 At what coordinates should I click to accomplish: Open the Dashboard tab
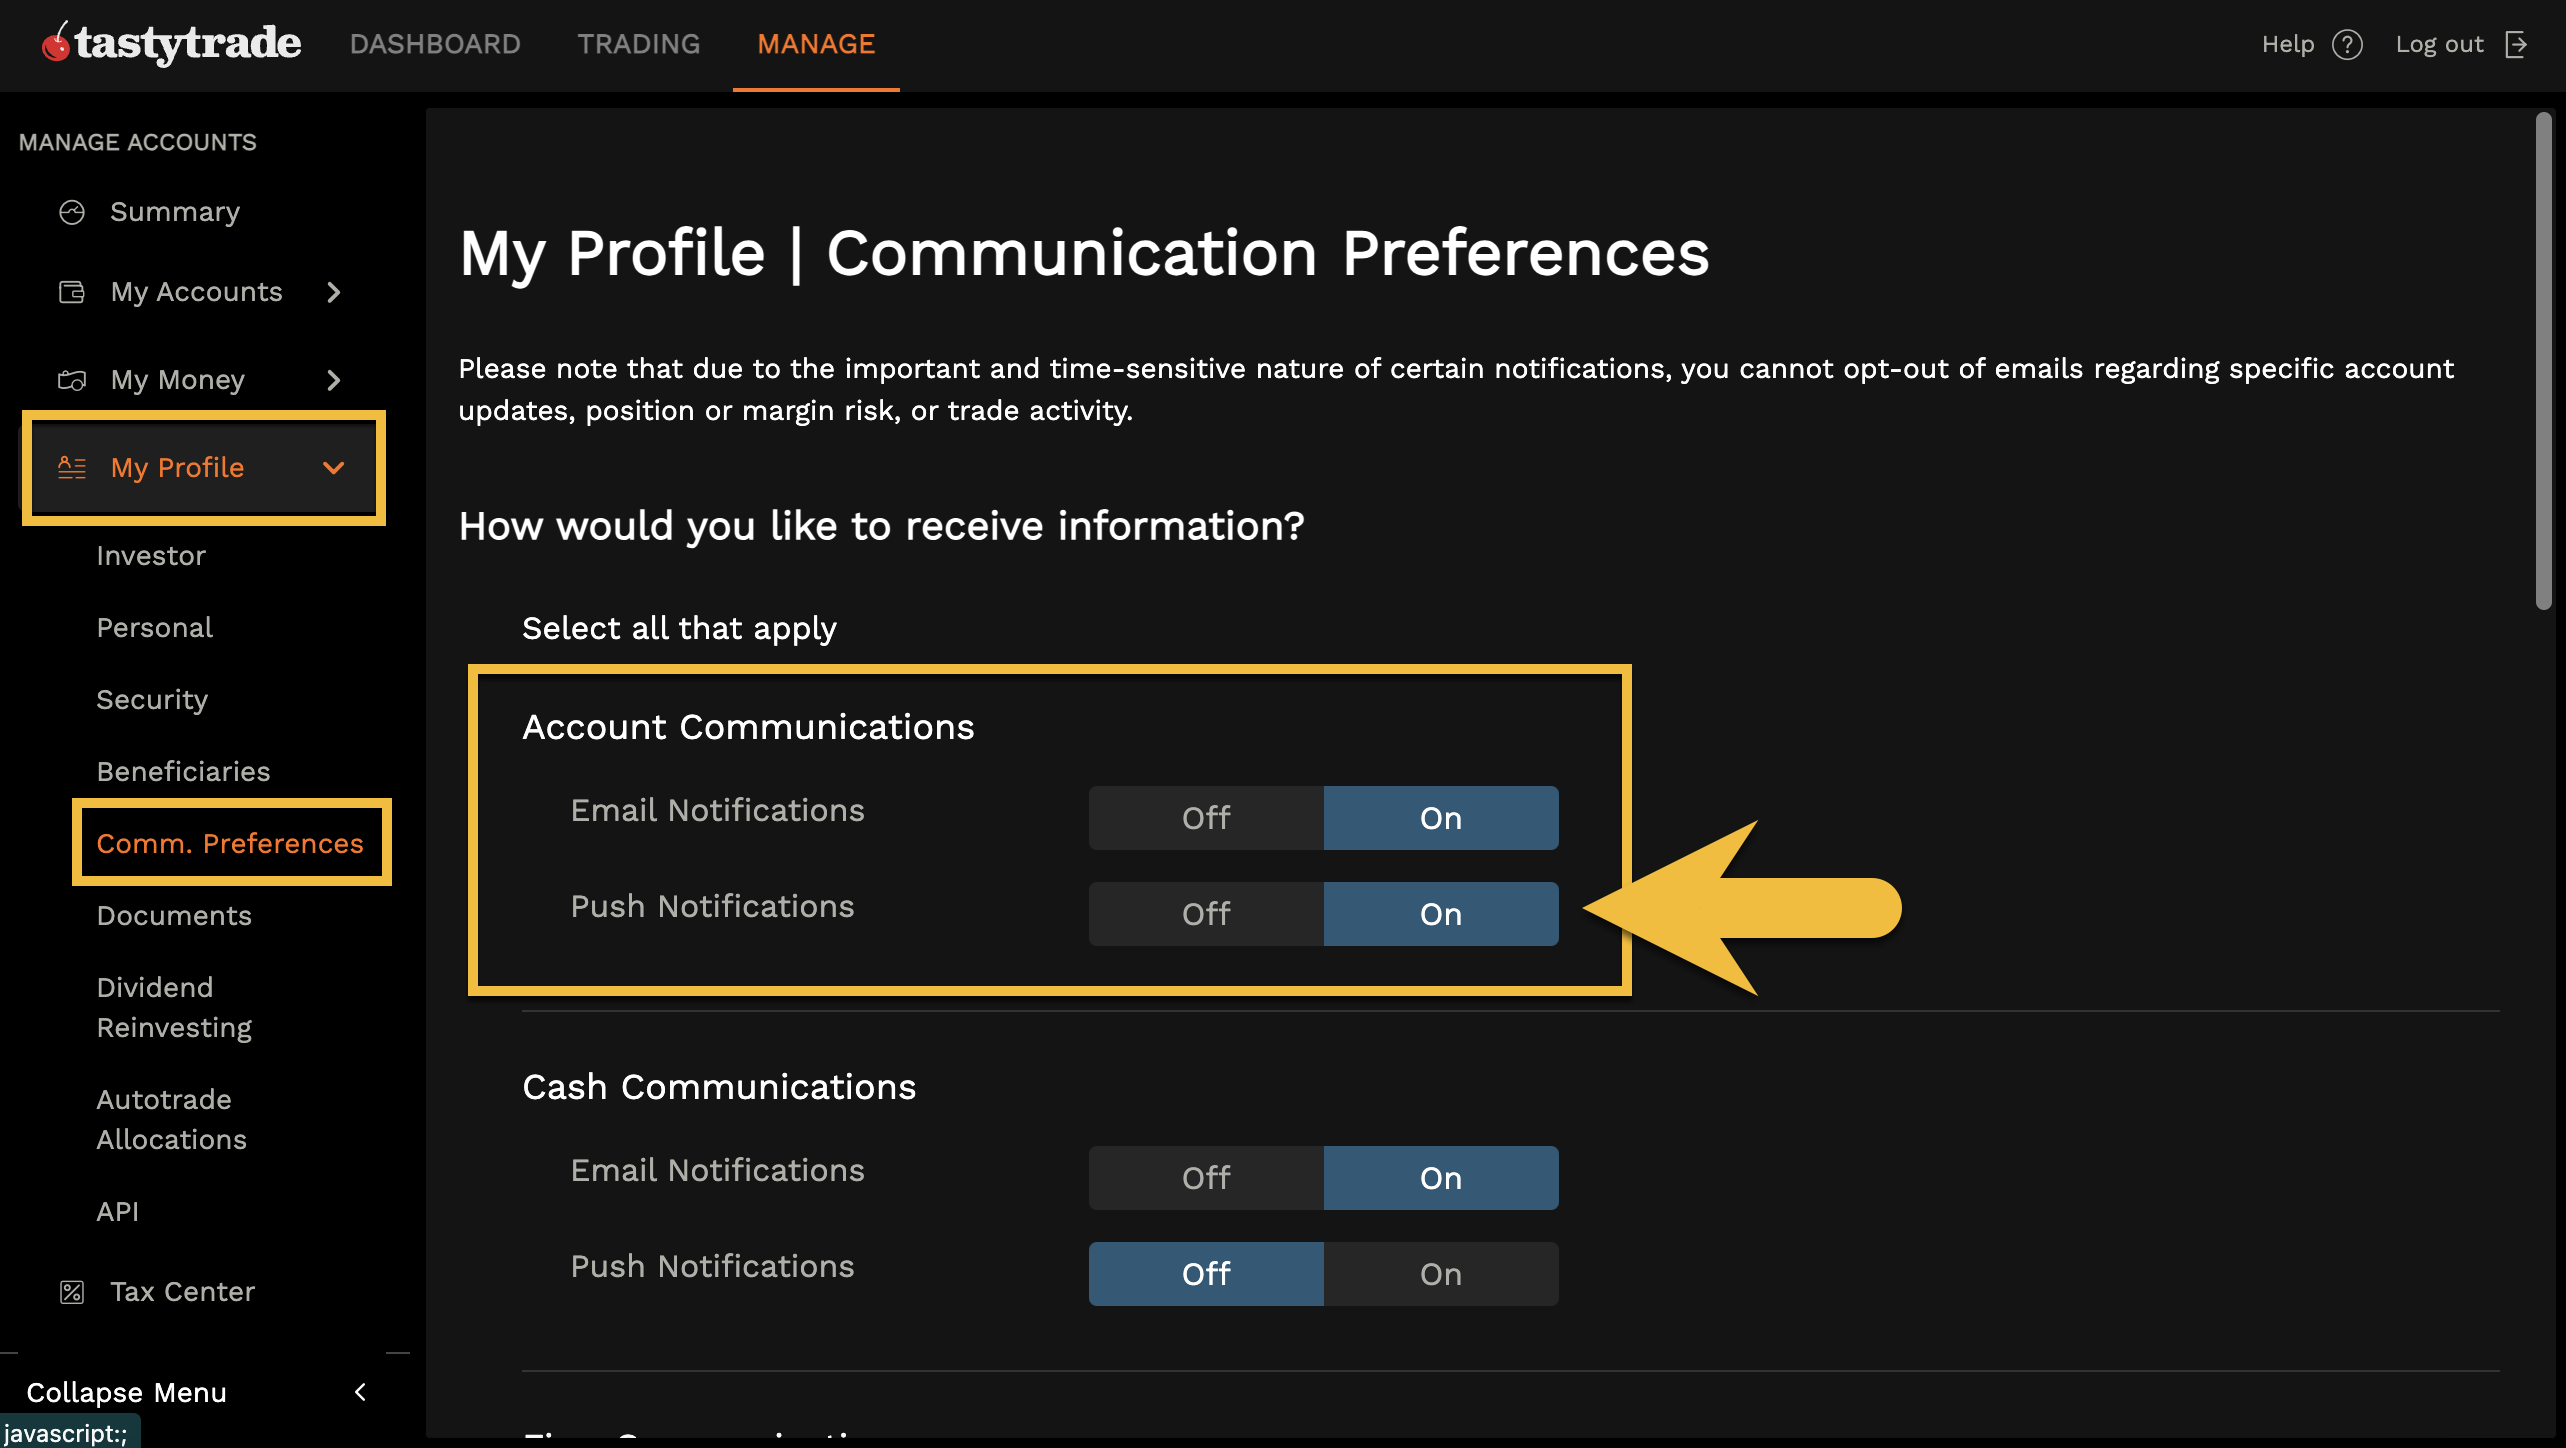pos(435,44)
